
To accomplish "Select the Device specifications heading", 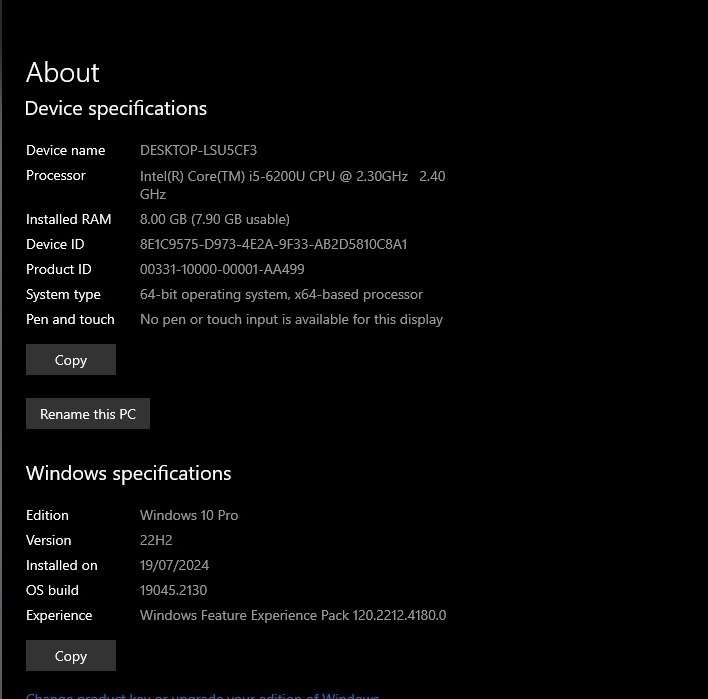I will click(116, 109).
